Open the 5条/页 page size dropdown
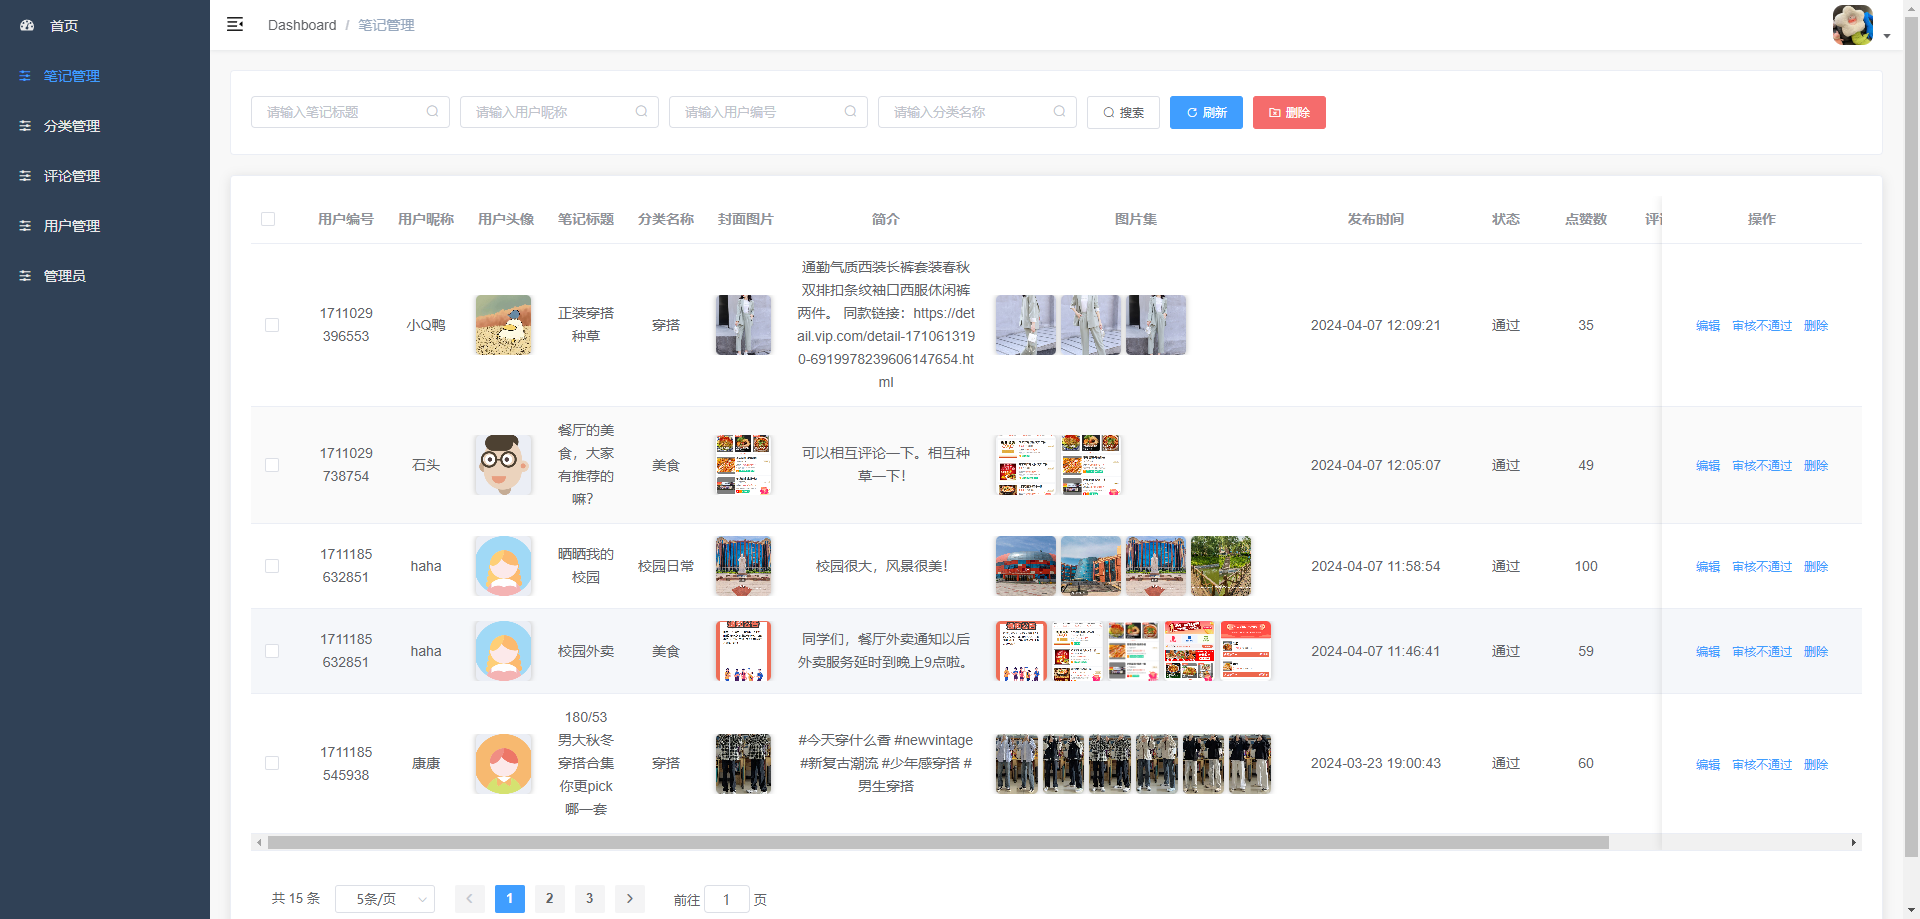1920x919 pixels. pos(385,899)
